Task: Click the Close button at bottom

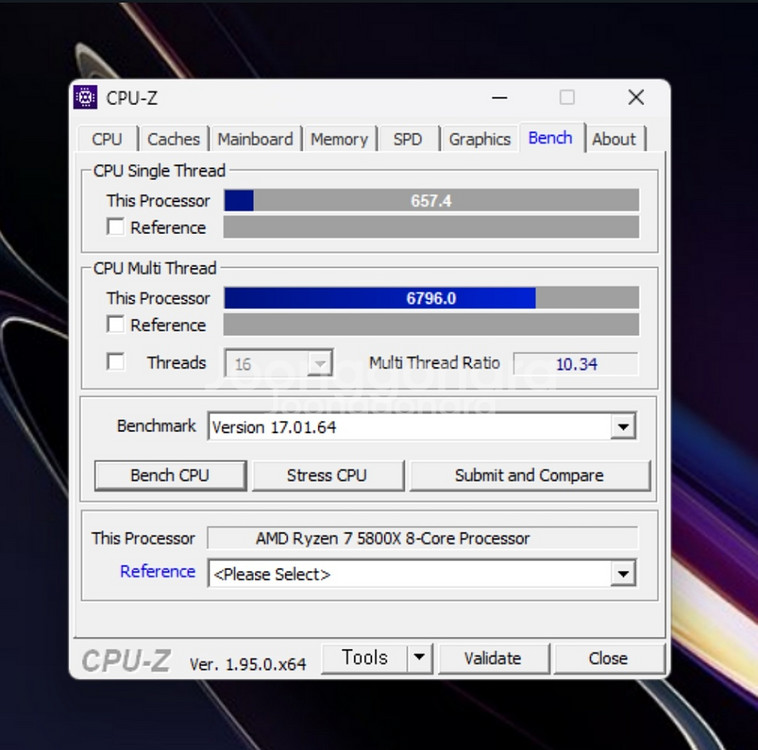Action: (609, 658)
